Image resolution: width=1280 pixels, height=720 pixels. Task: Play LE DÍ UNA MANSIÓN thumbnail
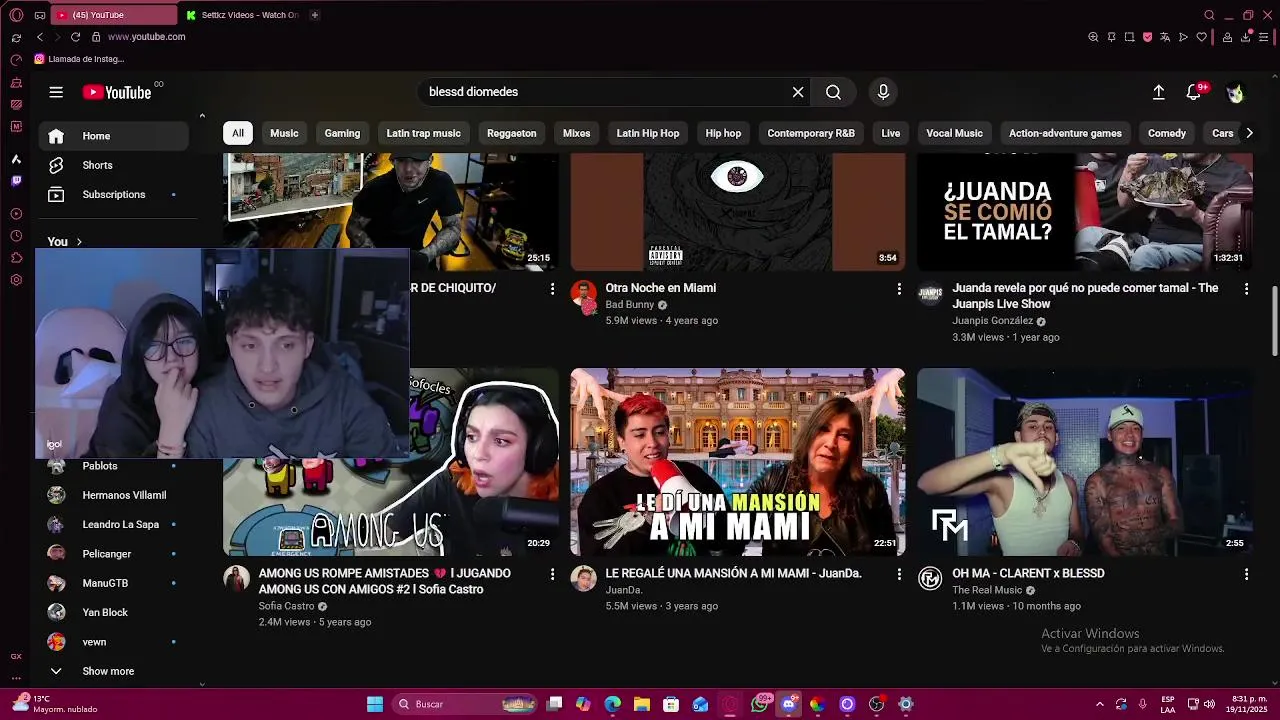[x=737, y=462]
